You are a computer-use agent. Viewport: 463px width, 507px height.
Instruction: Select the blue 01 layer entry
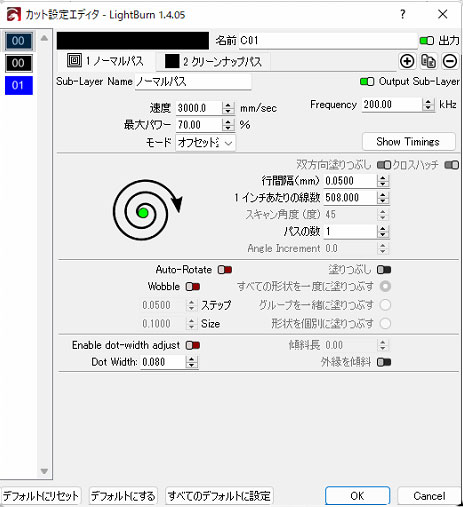click(19, 85)
